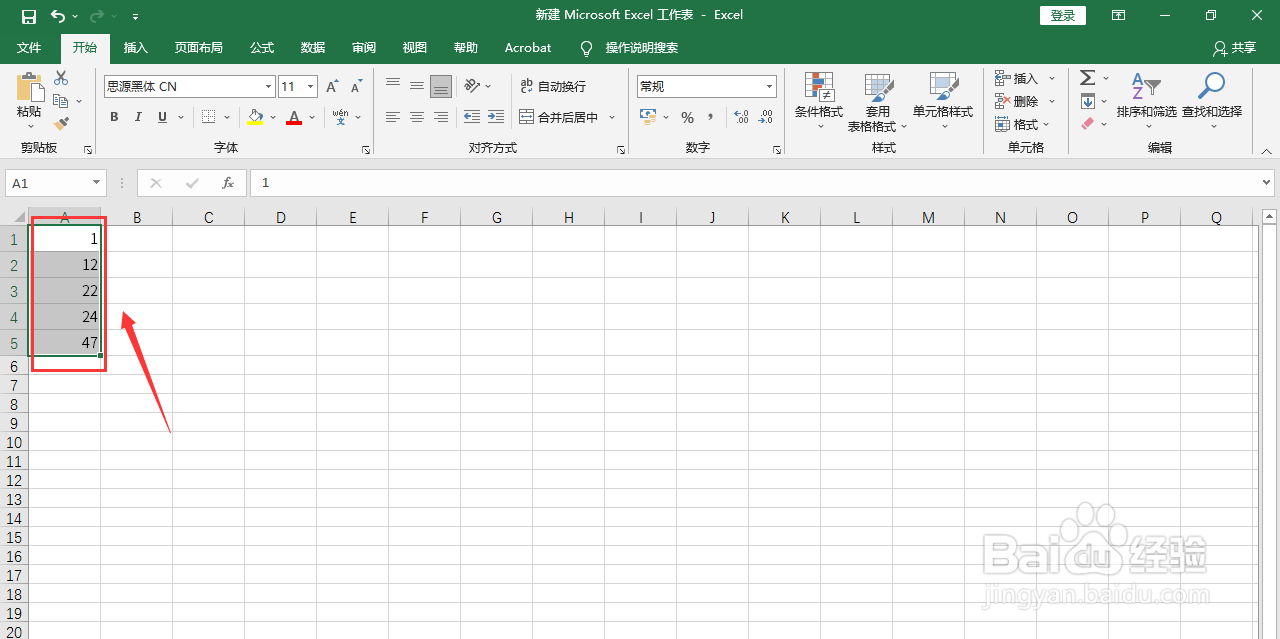Screen dimensions: 1280x639
Task: Apply the yellow fill color
Action: pos(255,117)
